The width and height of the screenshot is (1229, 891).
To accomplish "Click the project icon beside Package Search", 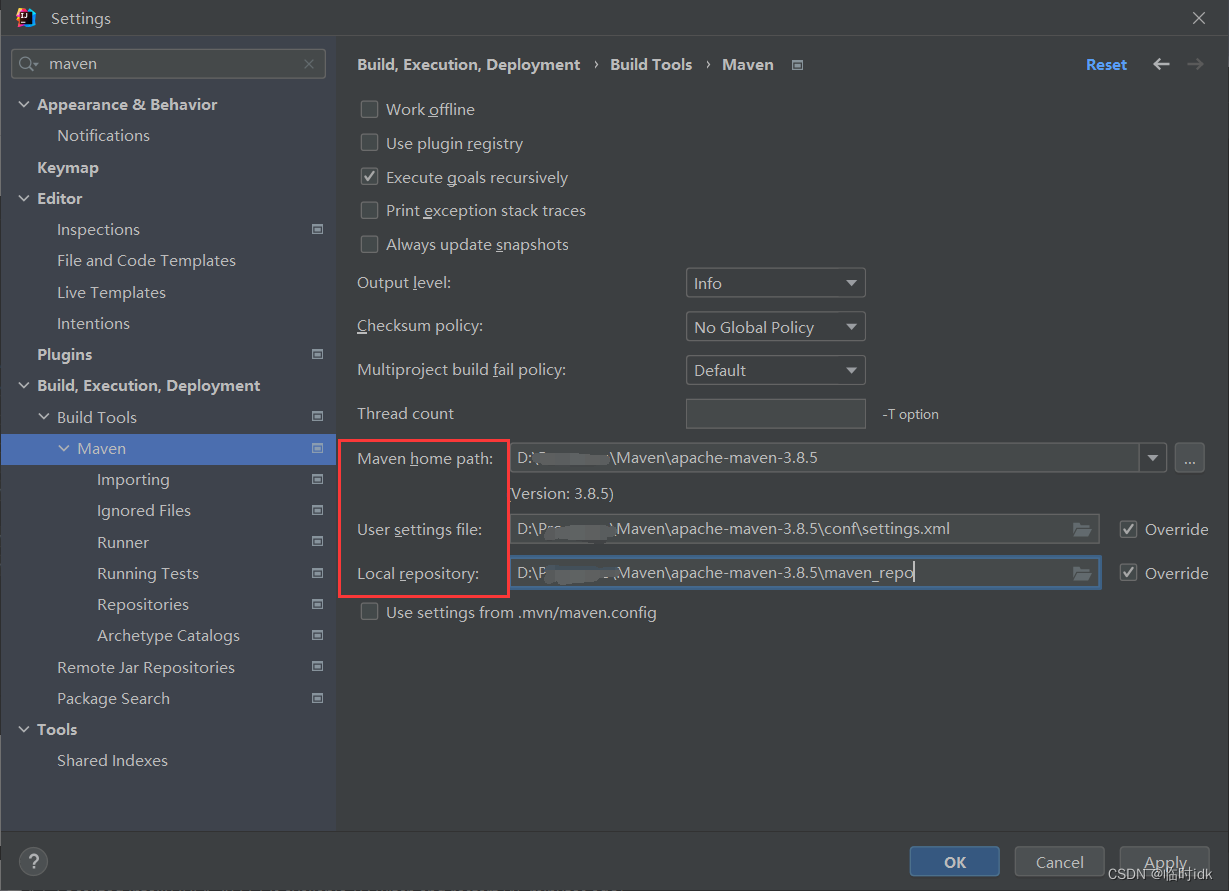I will (x=318, y=698).
